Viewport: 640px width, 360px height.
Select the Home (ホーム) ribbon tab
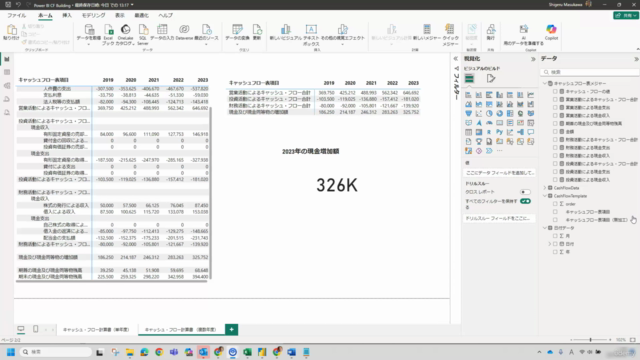(45, 16)
